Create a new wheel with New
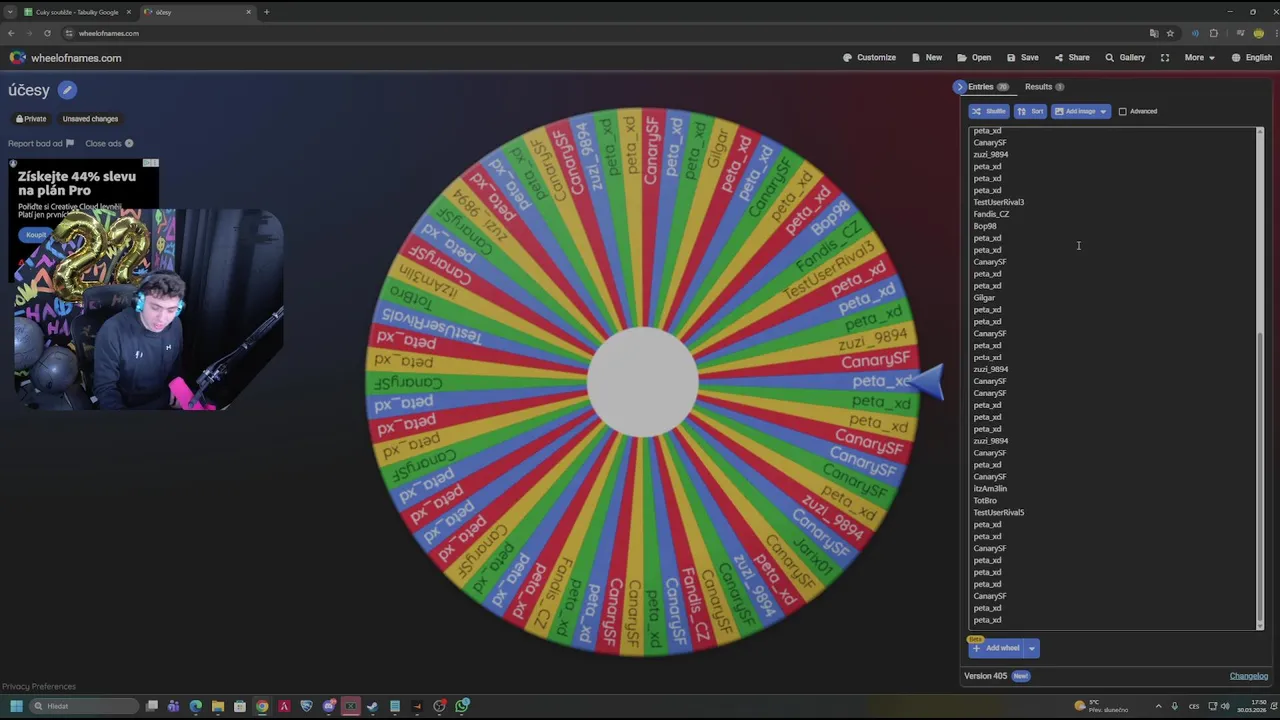 pyautogui.click(x=925, y=58)
